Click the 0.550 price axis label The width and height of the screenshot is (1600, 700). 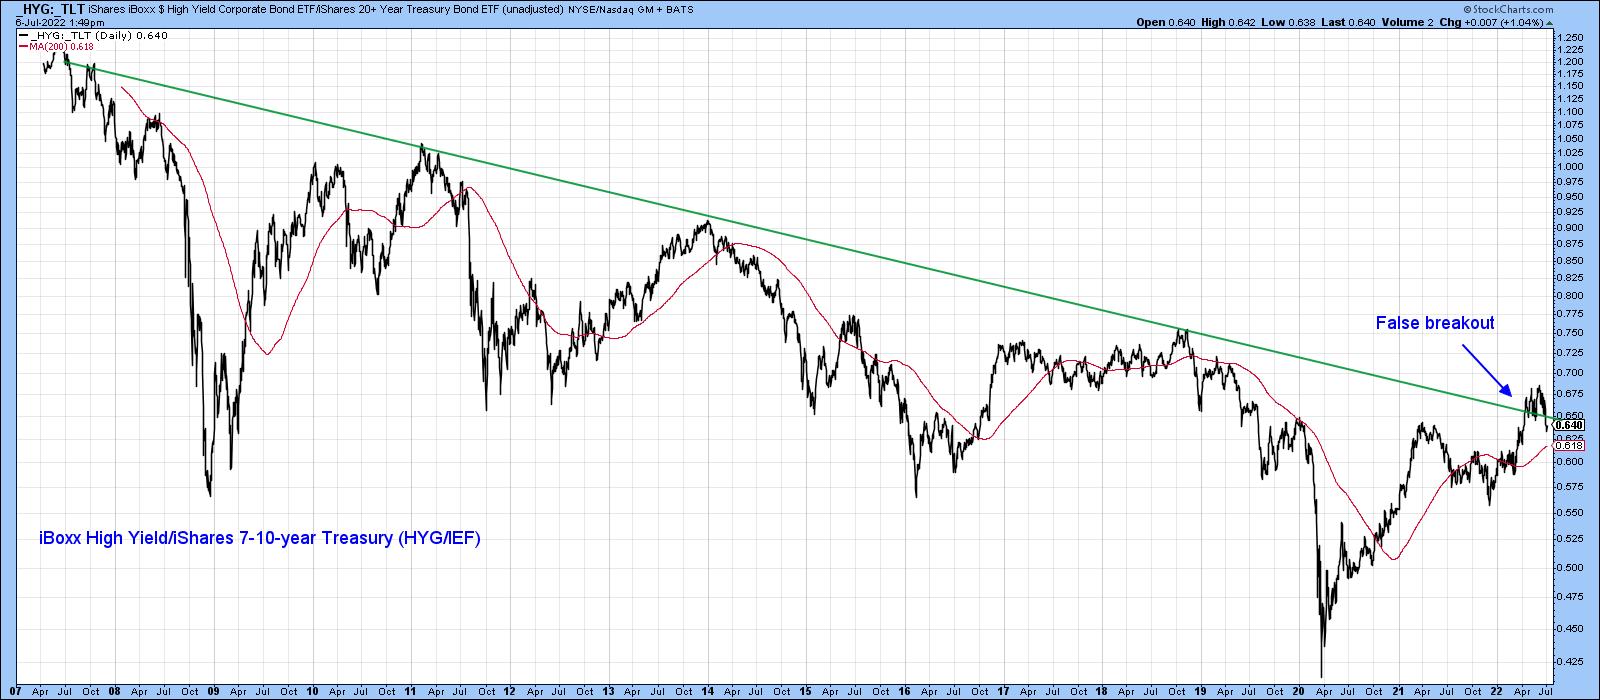point(1569,512)
